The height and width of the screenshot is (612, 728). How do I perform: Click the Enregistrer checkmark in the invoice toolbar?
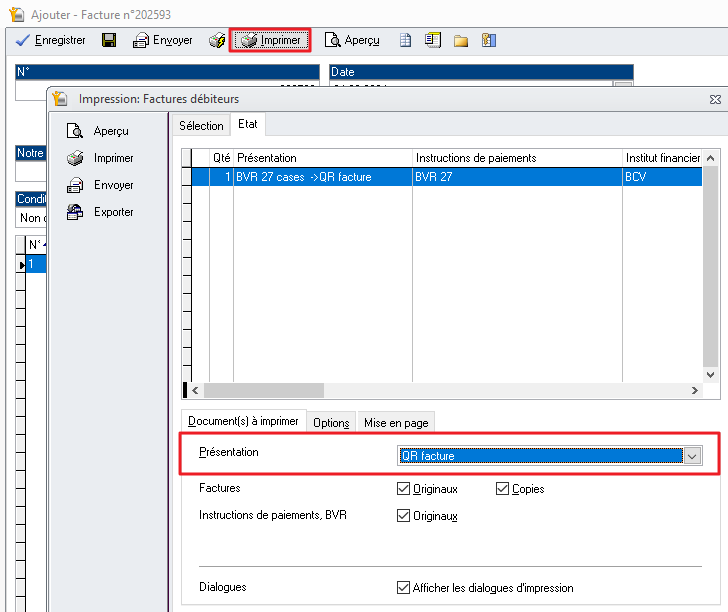coord(22,40)
